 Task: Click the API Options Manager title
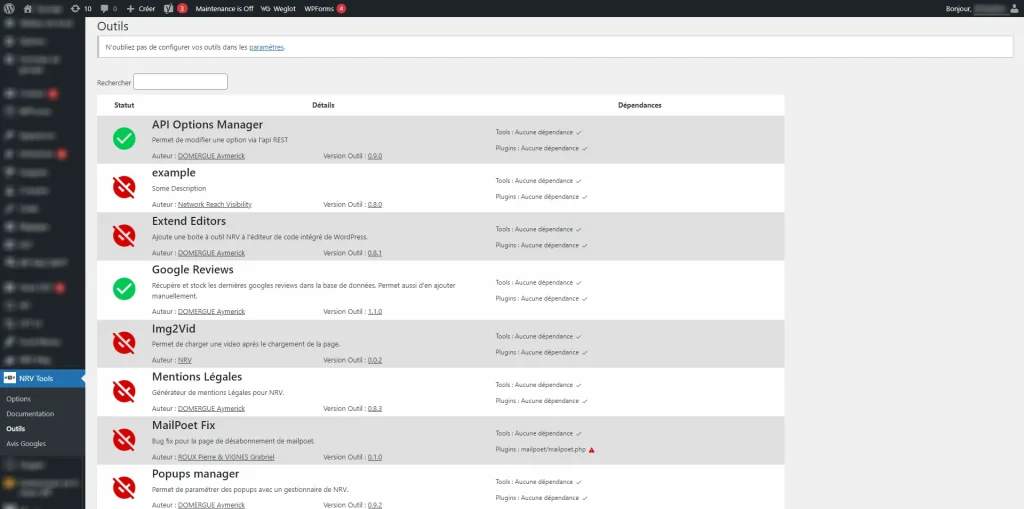[x=208, y=124]
